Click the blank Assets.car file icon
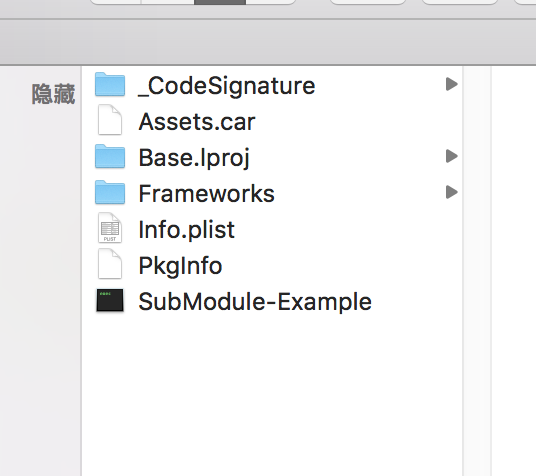This screenshot has width=536, height=476. pyautogui.click(x=110, y=120)
